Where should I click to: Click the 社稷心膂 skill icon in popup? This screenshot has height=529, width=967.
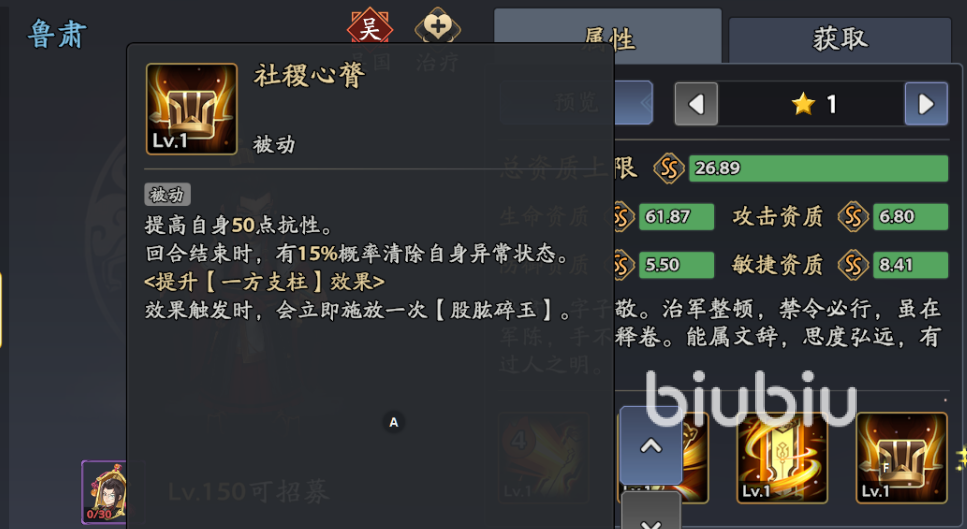pos(192,109)
